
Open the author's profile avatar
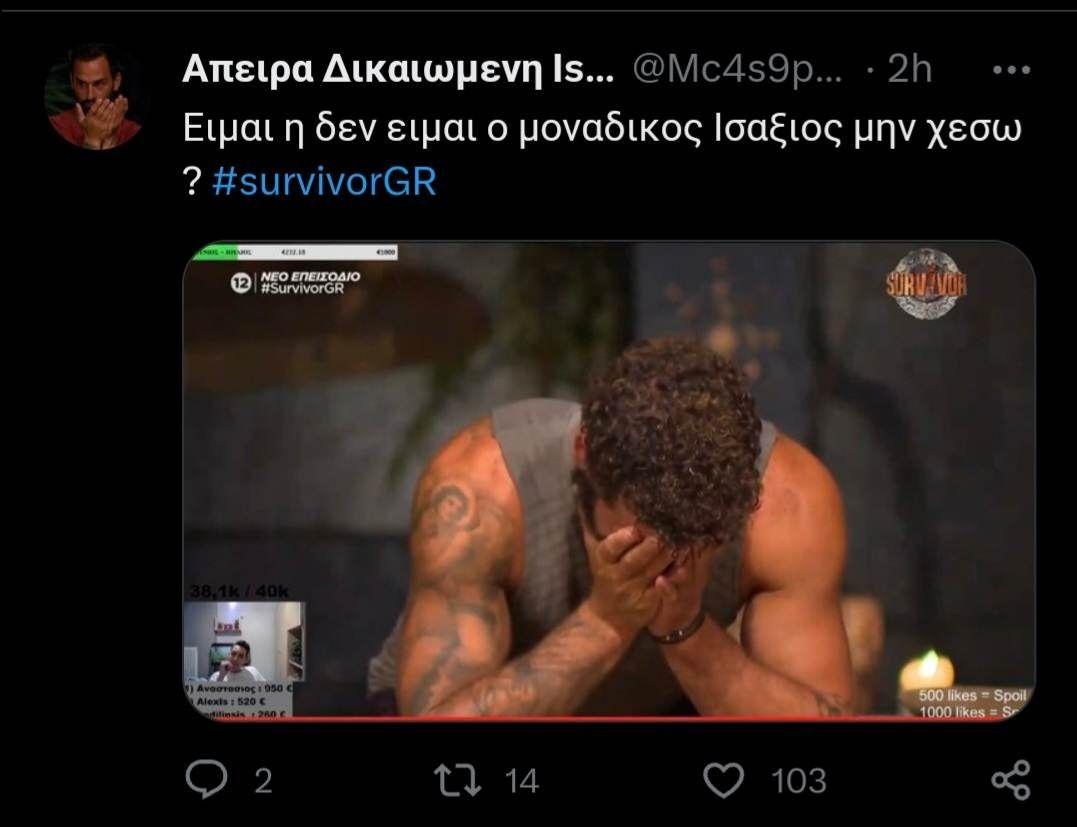[95, 97]
